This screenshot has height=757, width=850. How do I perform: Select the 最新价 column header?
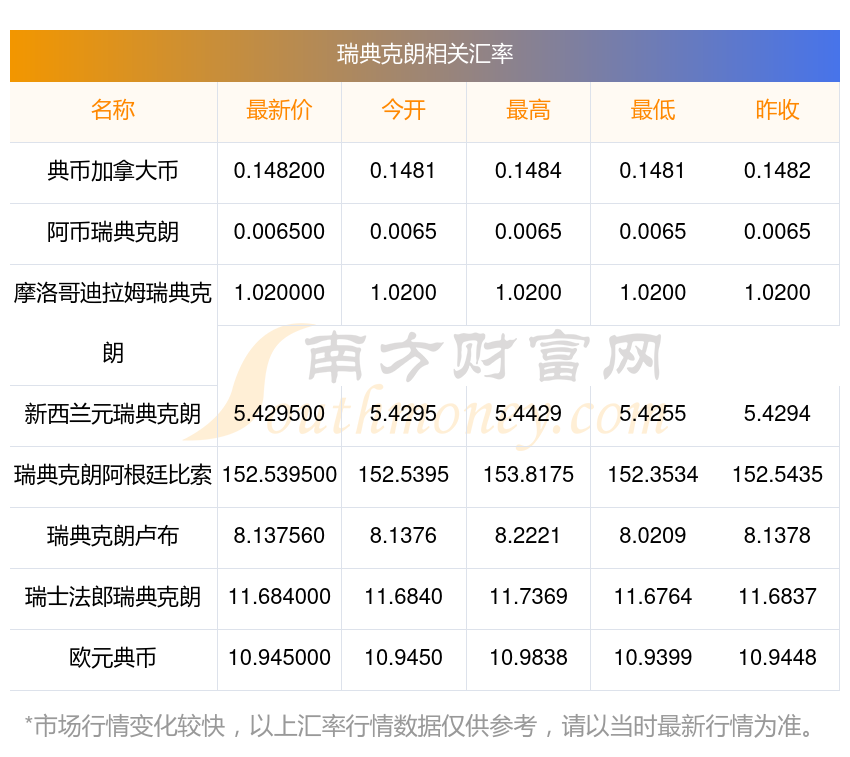(279, 110)
